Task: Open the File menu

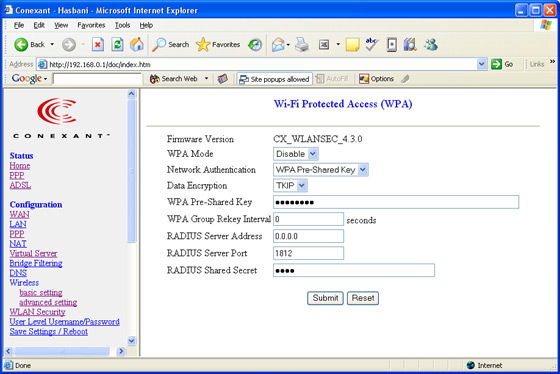Action: pos(19,25)
